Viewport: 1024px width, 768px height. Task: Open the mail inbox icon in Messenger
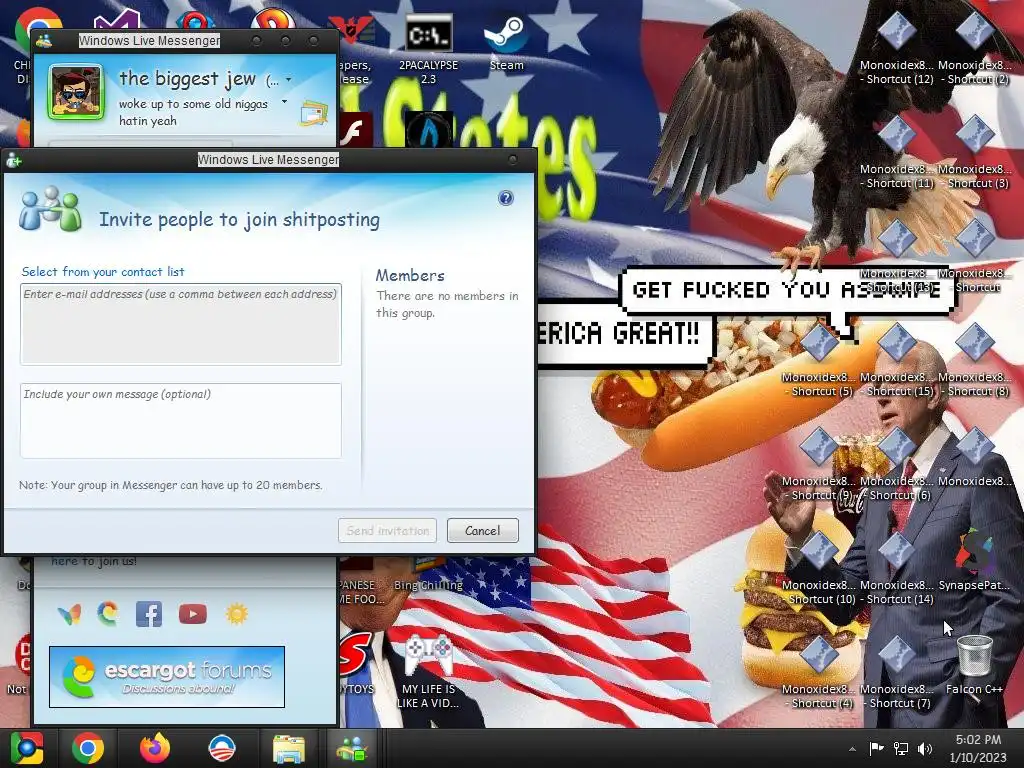[x=313, y=114]
